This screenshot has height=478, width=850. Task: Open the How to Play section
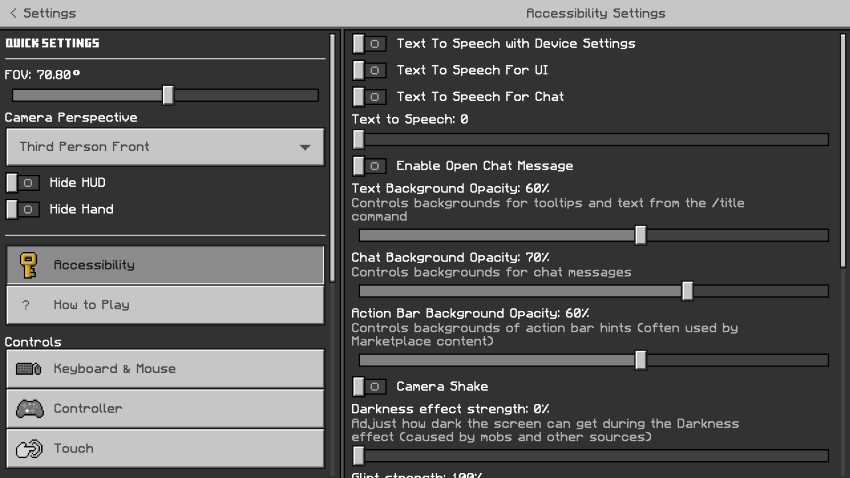pos(165,305)
